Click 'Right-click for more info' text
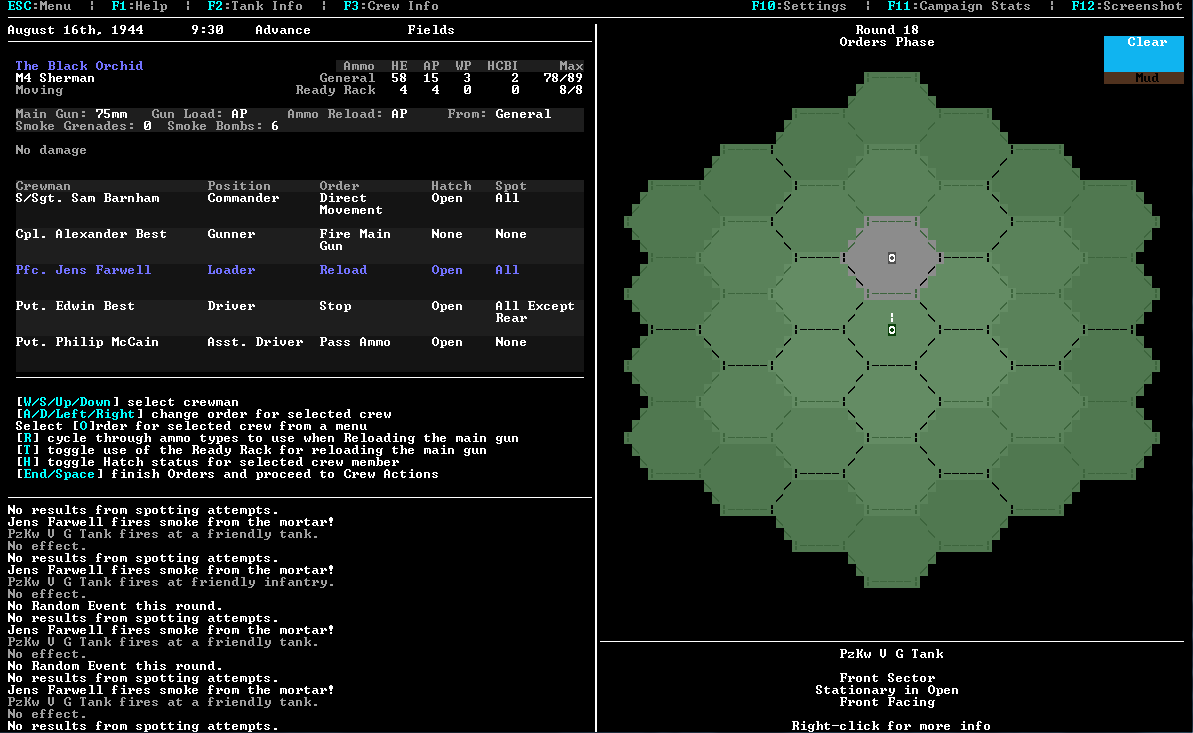Image resolution: width=1193 pixels, height=733 pixels. click(x=891, y=726)
